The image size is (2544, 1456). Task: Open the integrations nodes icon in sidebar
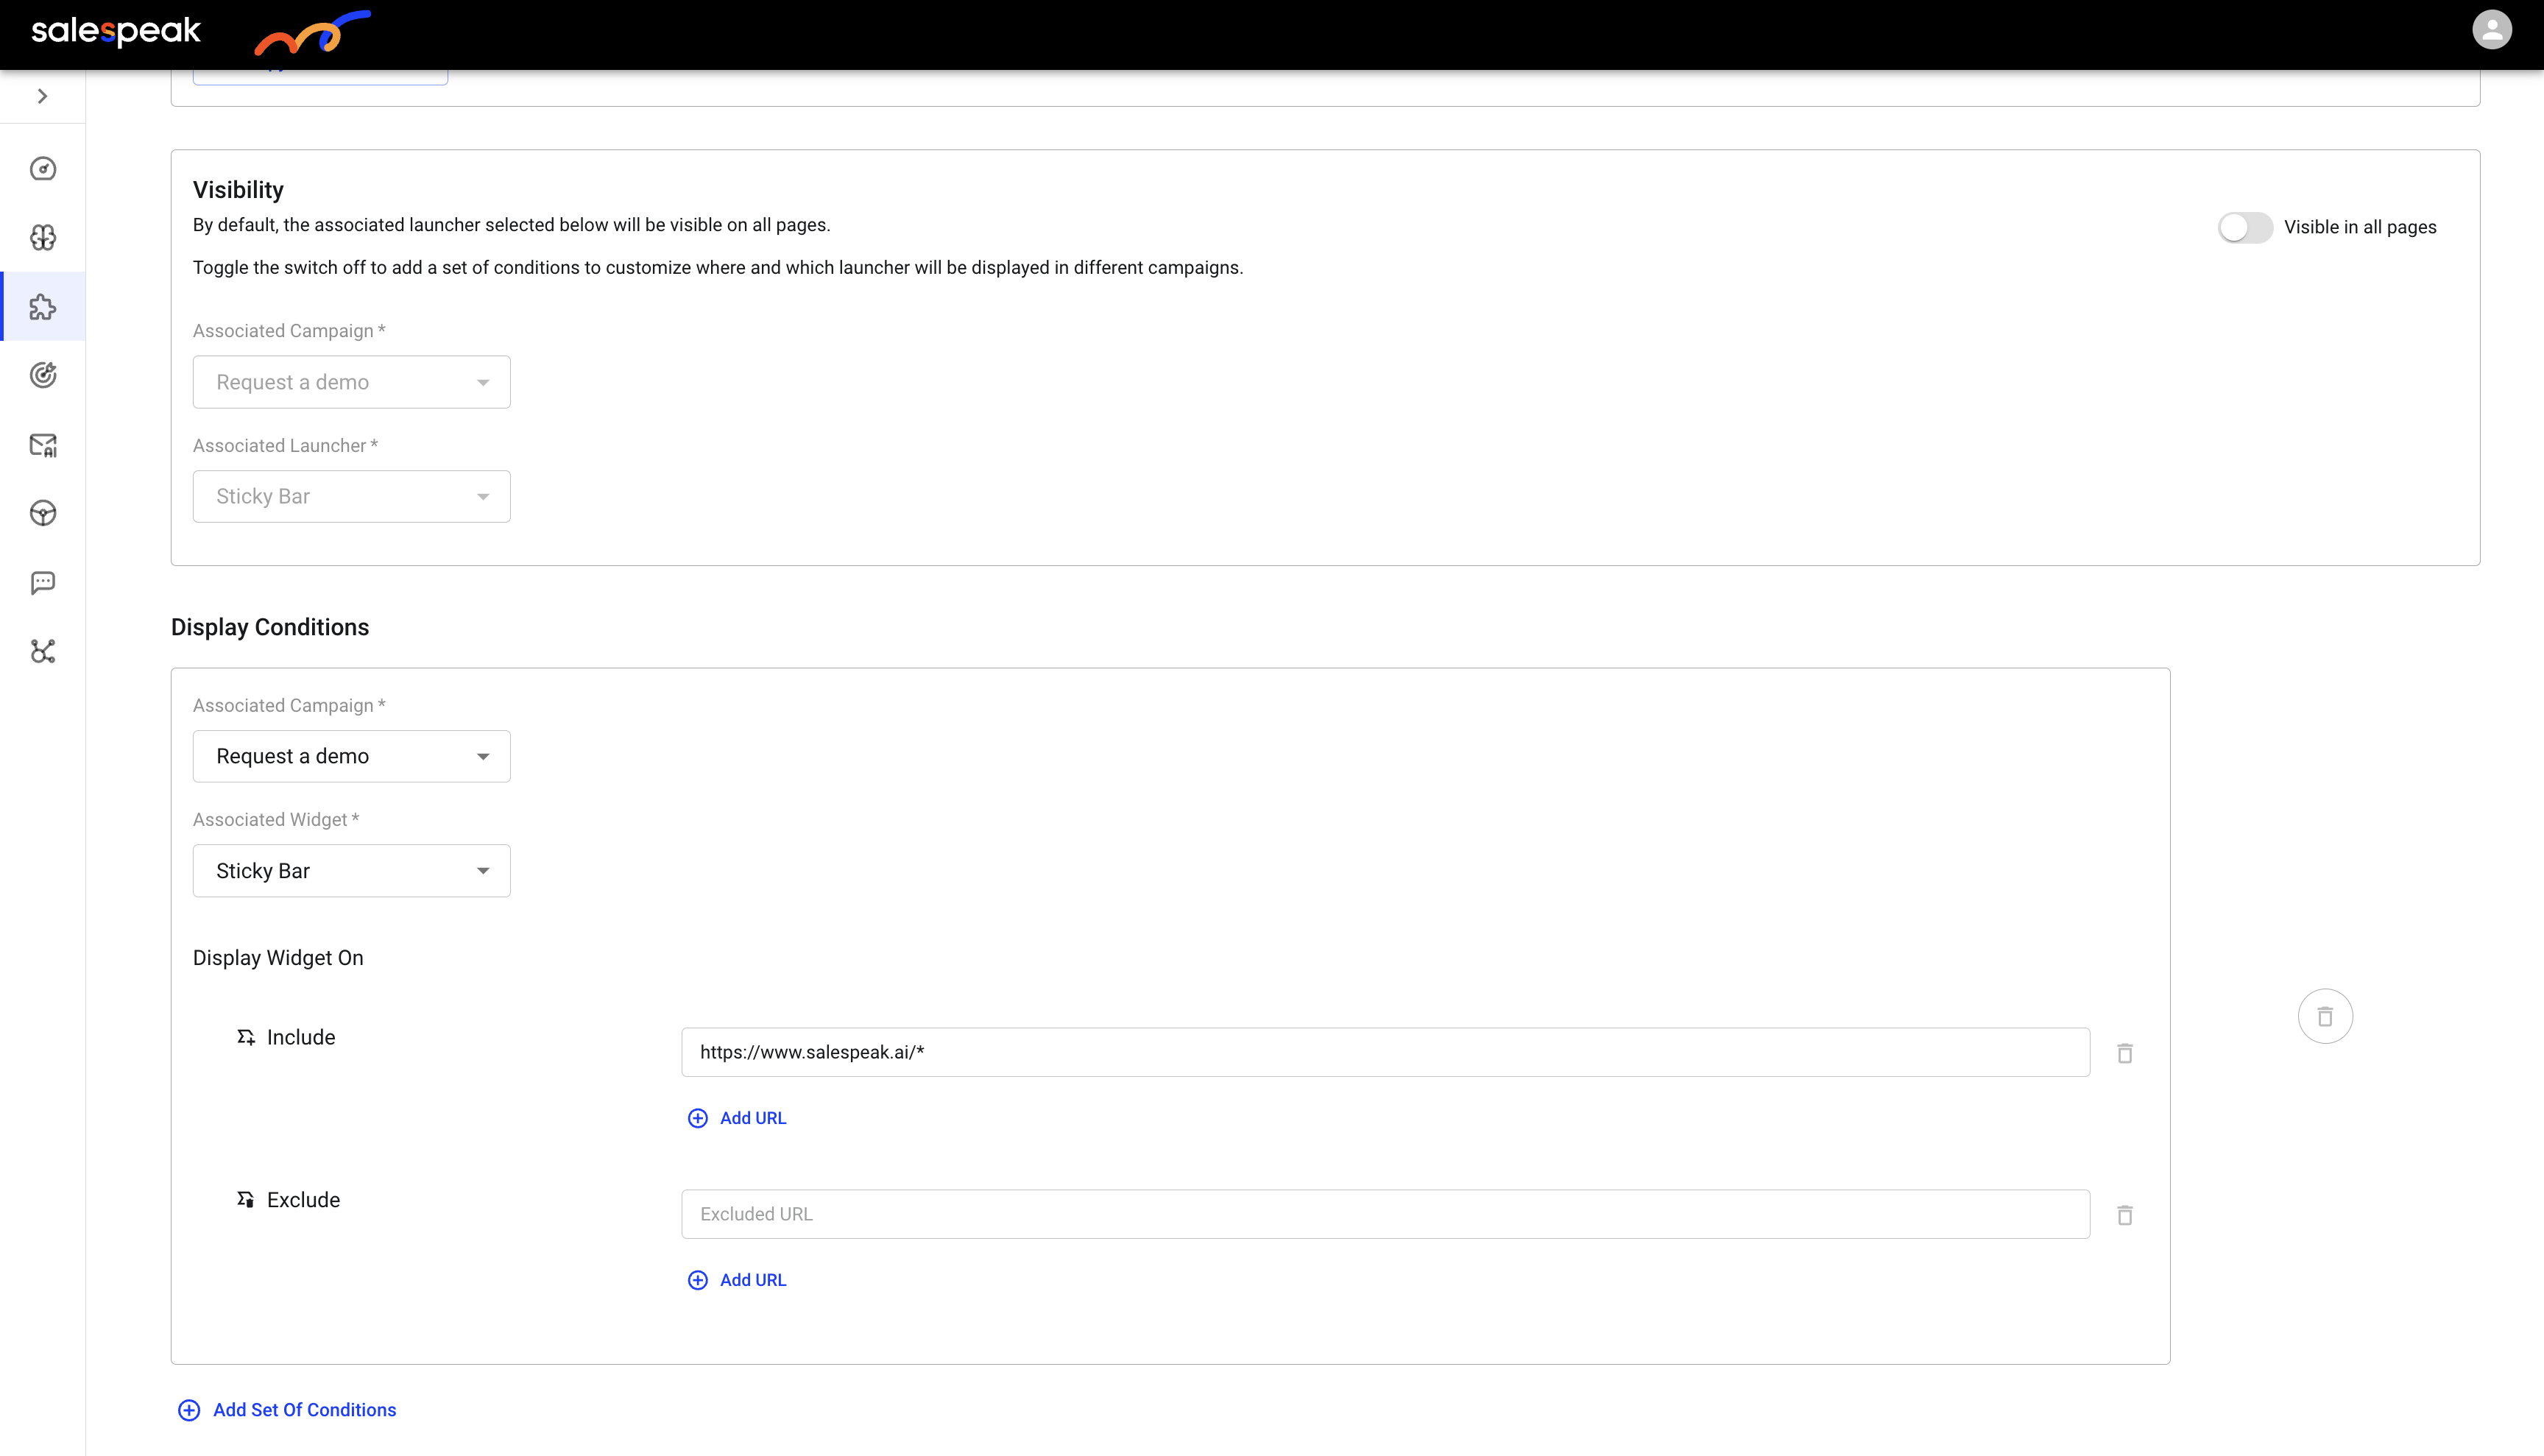tap(43, 652)
